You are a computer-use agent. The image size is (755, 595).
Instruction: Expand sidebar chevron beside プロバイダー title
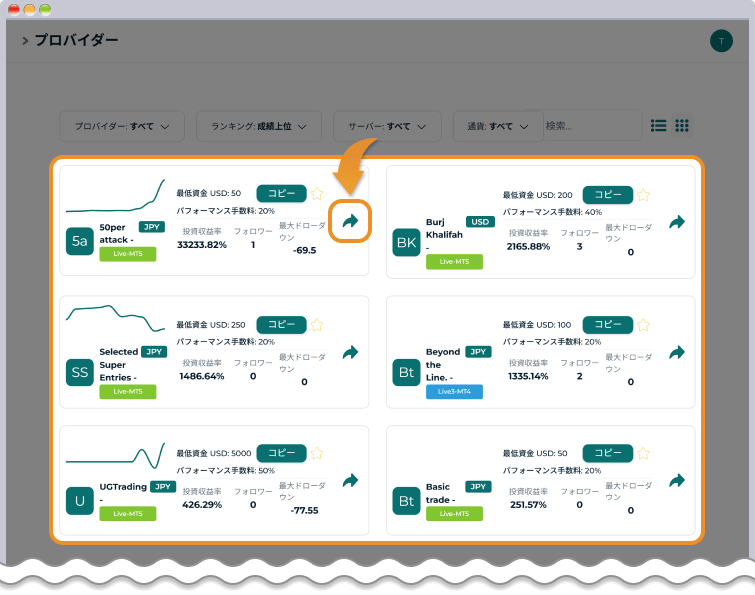pos(25,41)
